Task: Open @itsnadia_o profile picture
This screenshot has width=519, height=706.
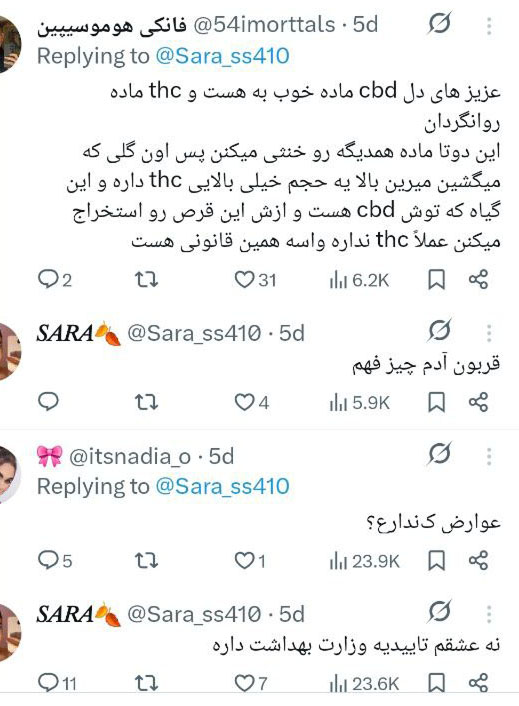Action: coord(10,474)
